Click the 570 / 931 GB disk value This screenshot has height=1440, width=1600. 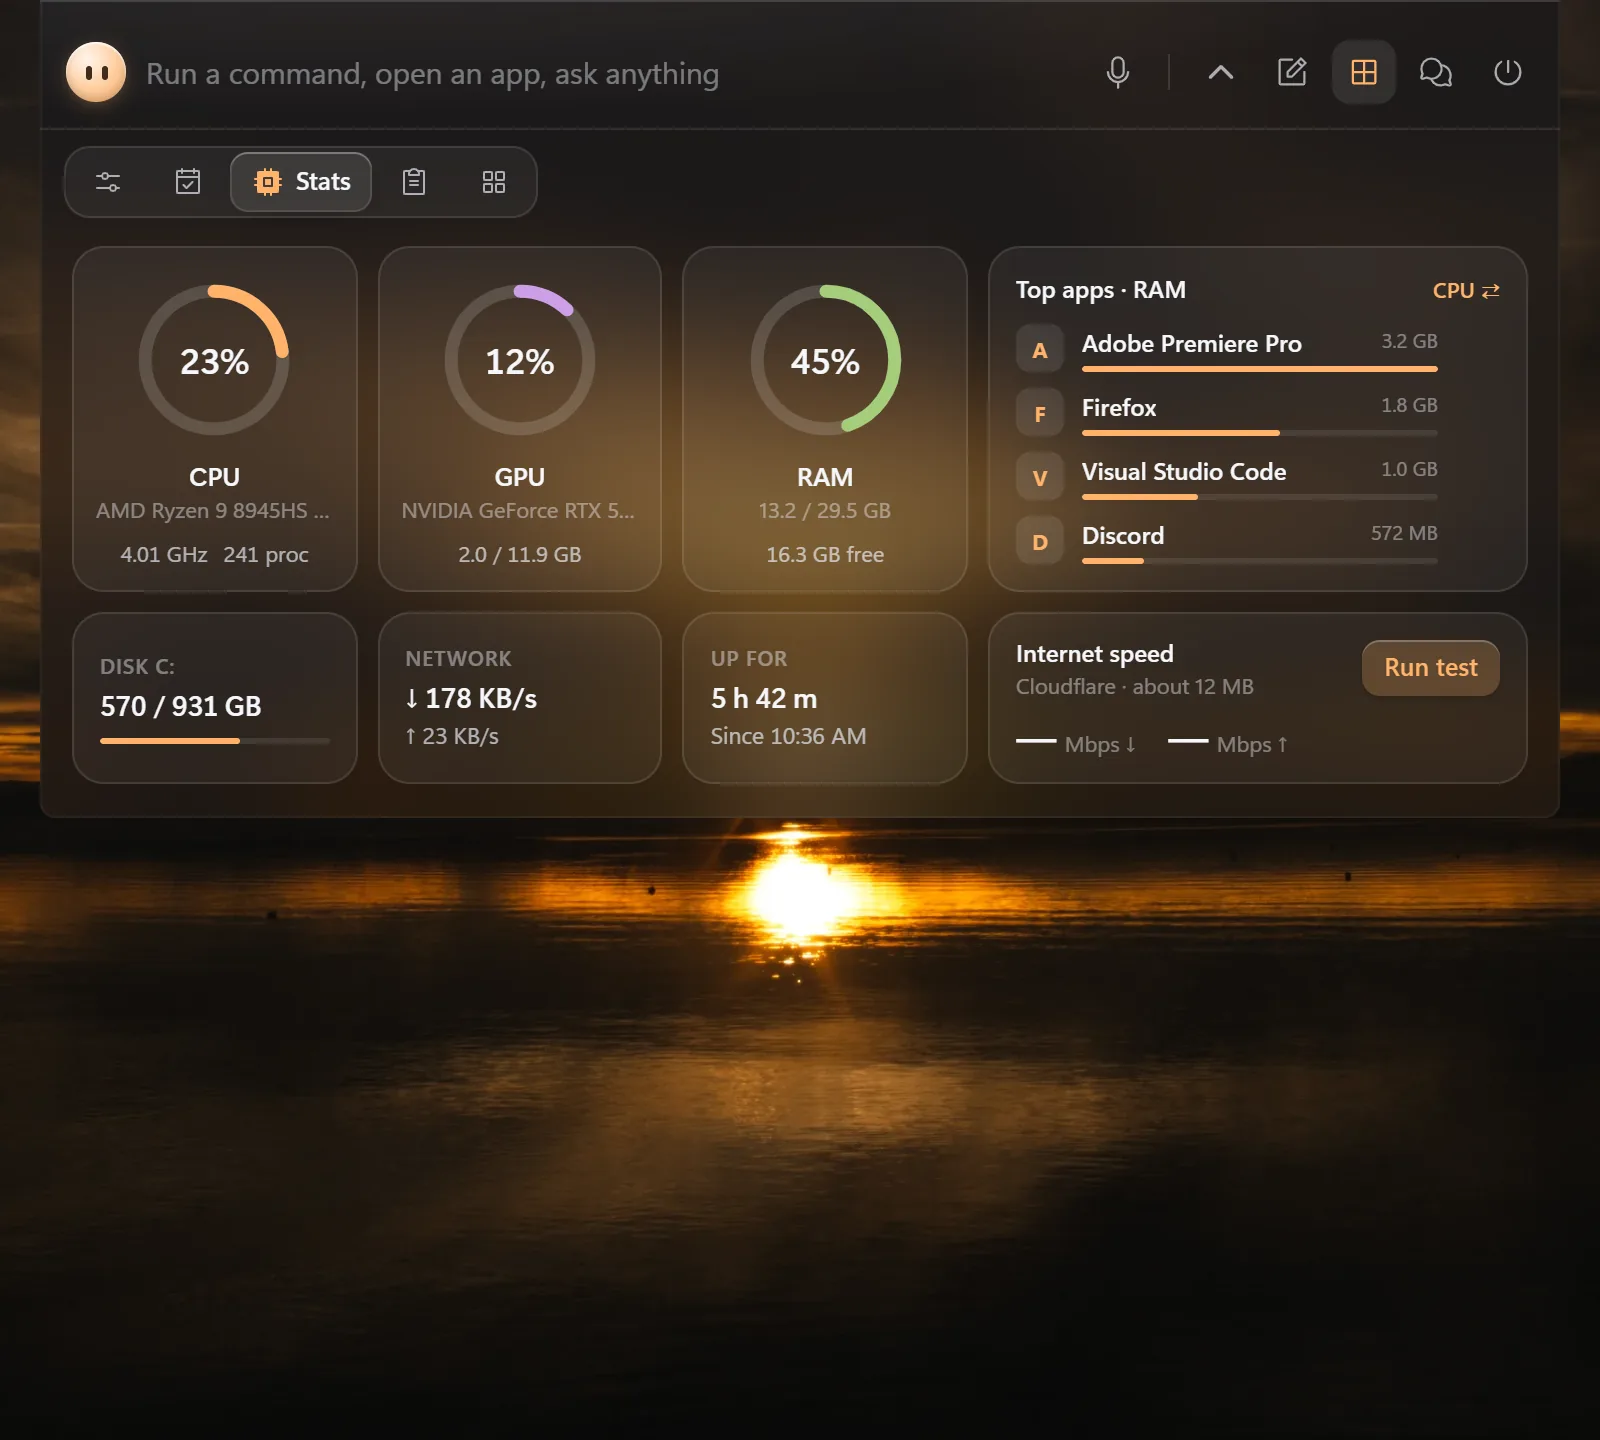(x=181, y=706)
